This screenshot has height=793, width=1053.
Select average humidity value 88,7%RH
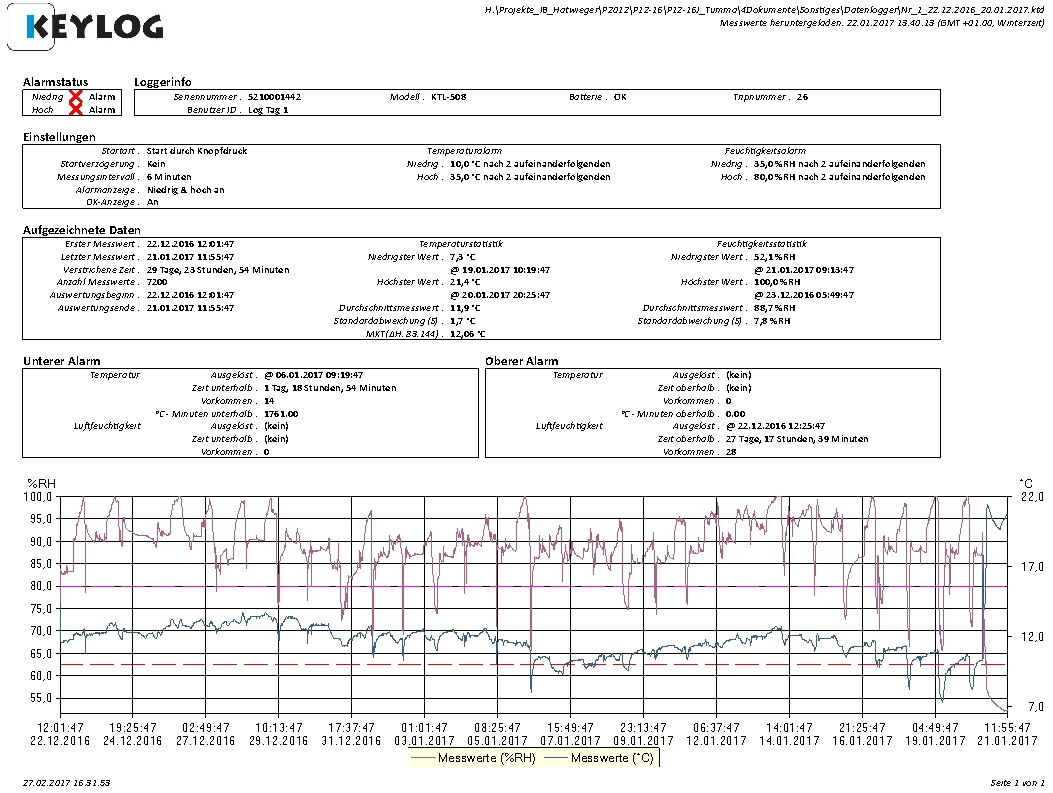pos(774,308)
